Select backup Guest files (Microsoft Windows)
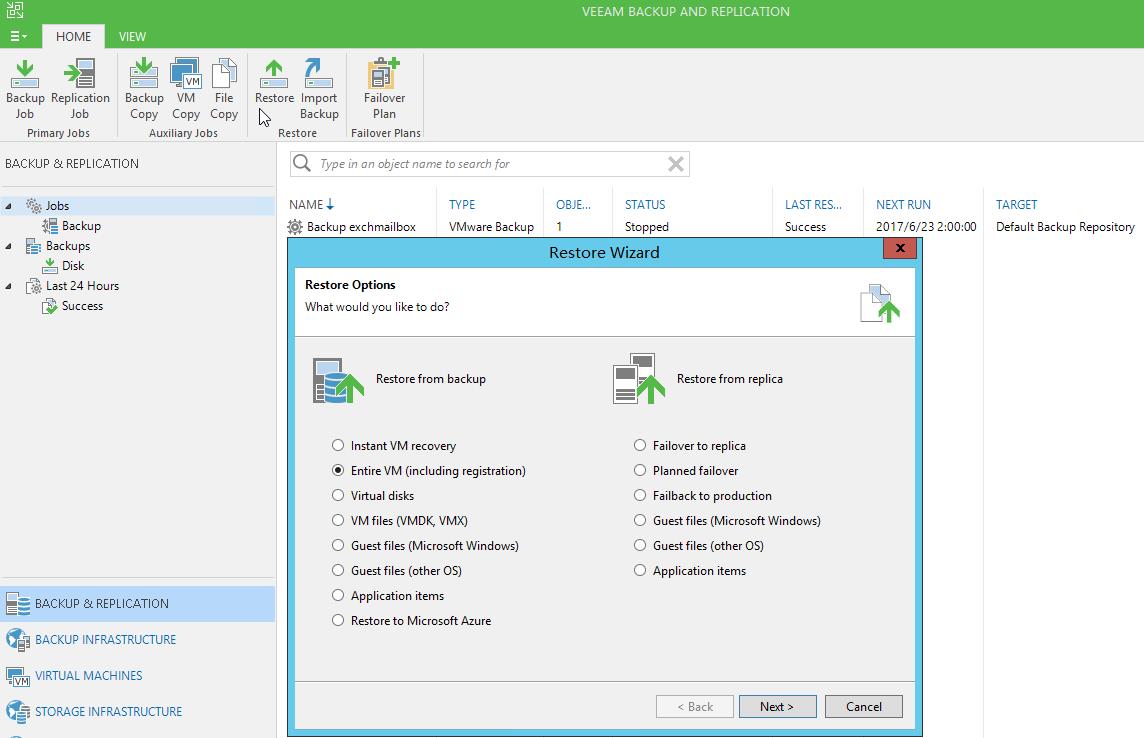1144x738 pixels. point(338,545)
